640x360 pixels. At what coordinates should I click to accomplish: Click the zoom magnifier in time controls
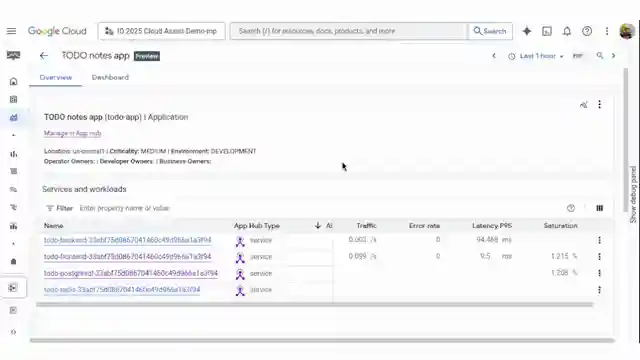tap(600, 56)
